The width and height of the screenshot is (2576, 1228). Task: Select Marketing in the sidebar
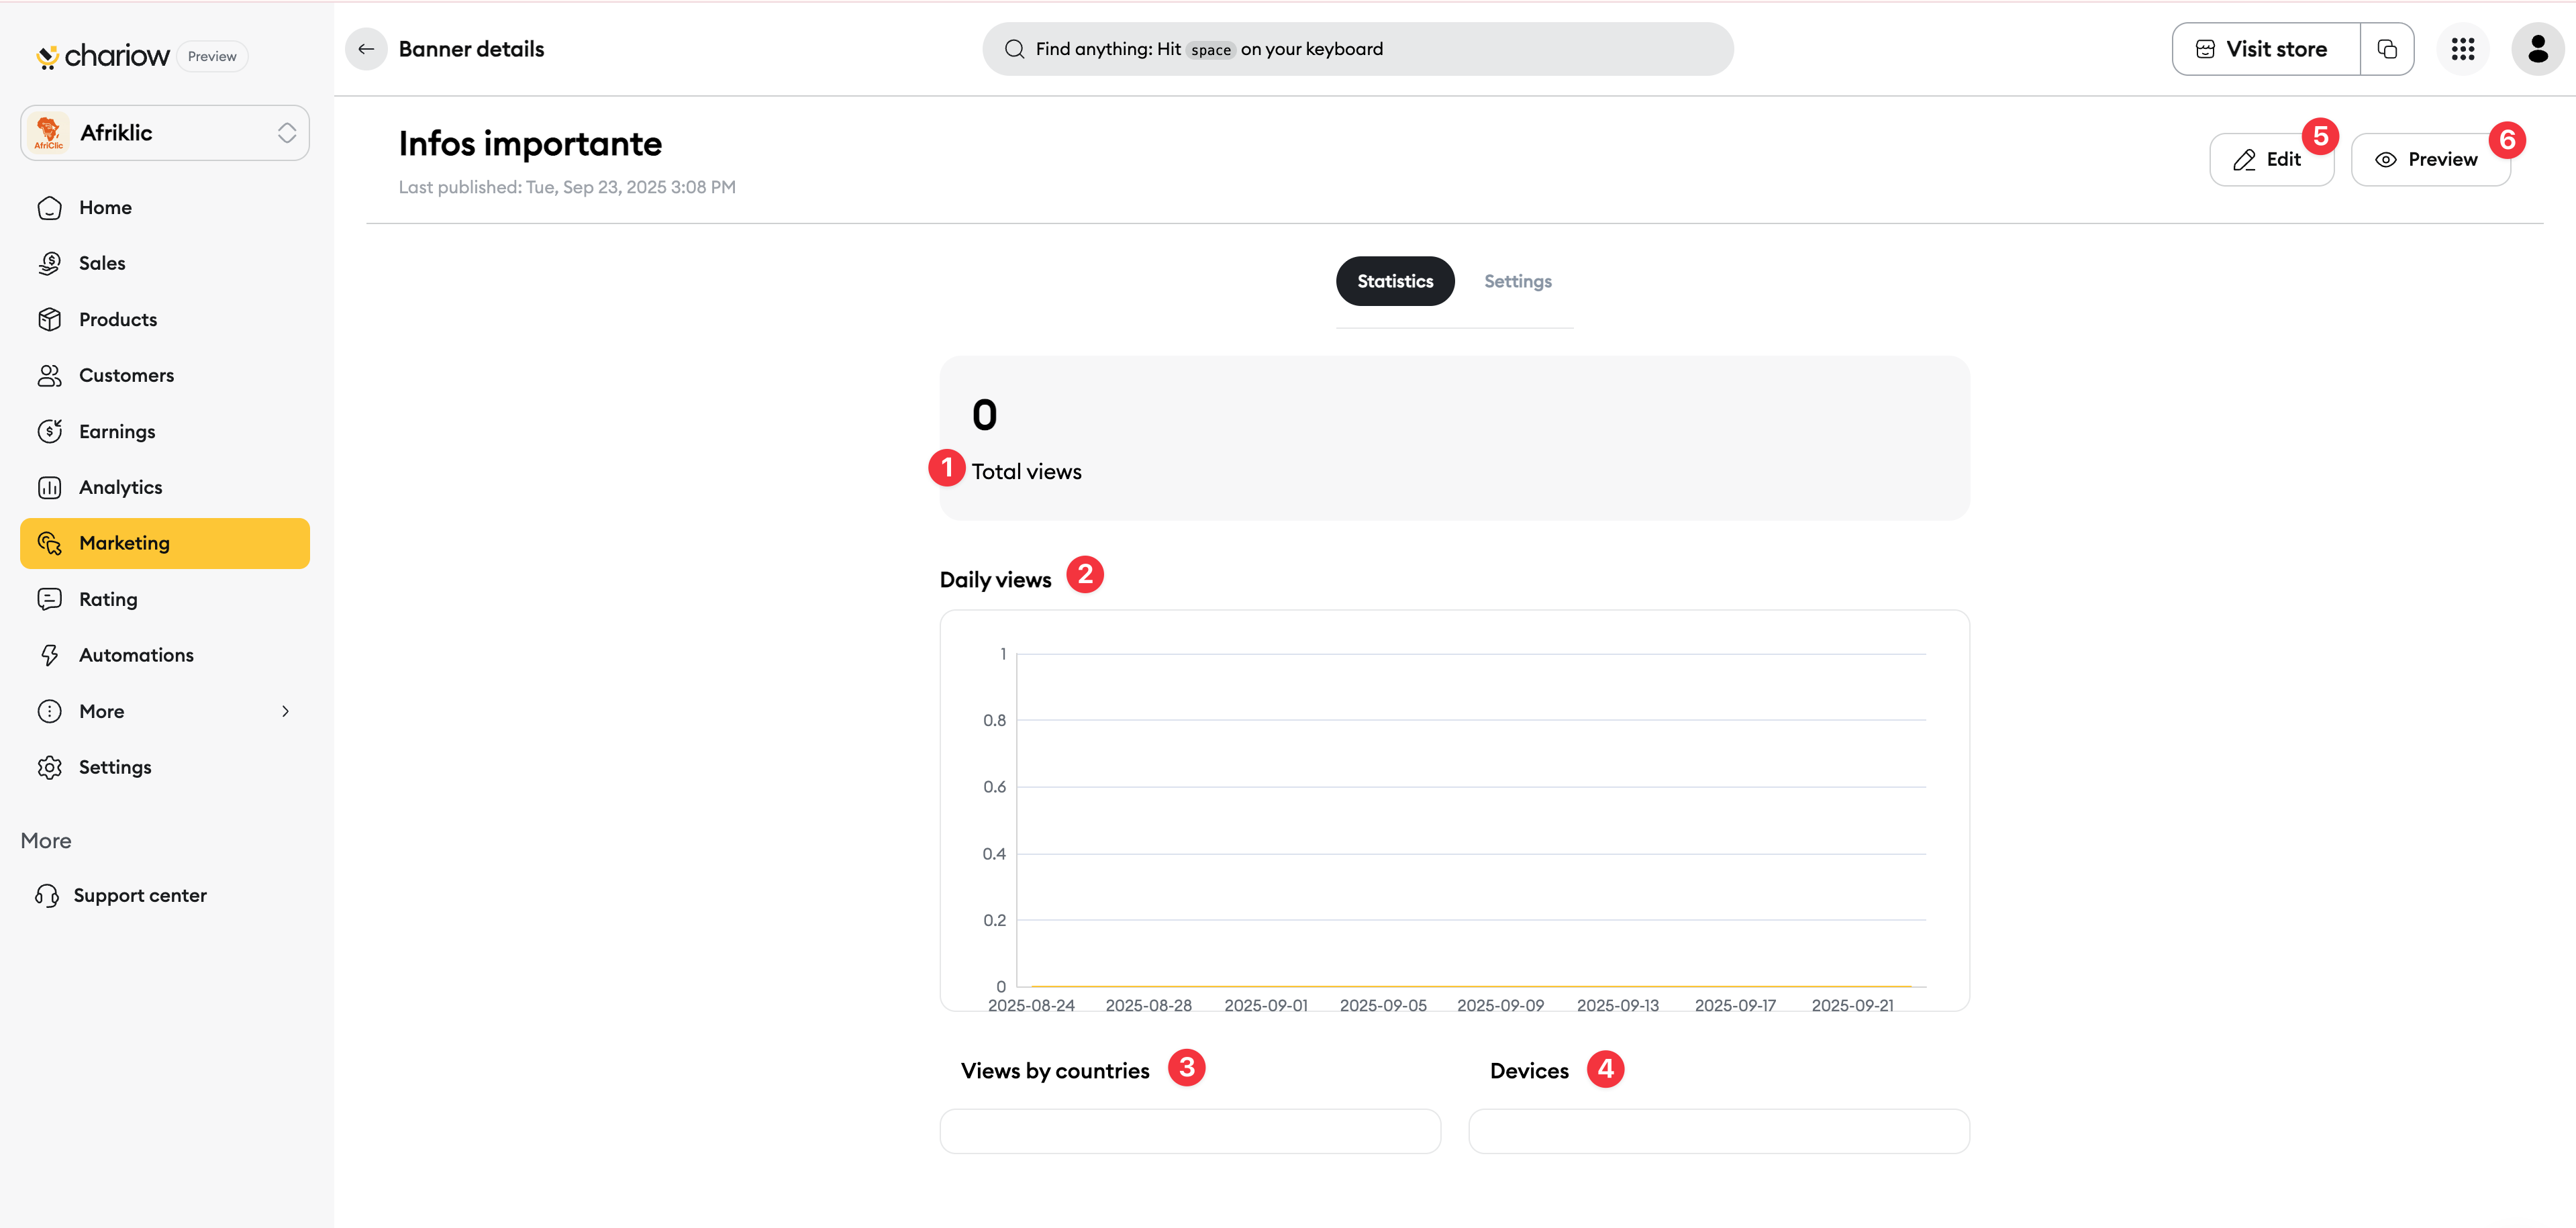165,544
